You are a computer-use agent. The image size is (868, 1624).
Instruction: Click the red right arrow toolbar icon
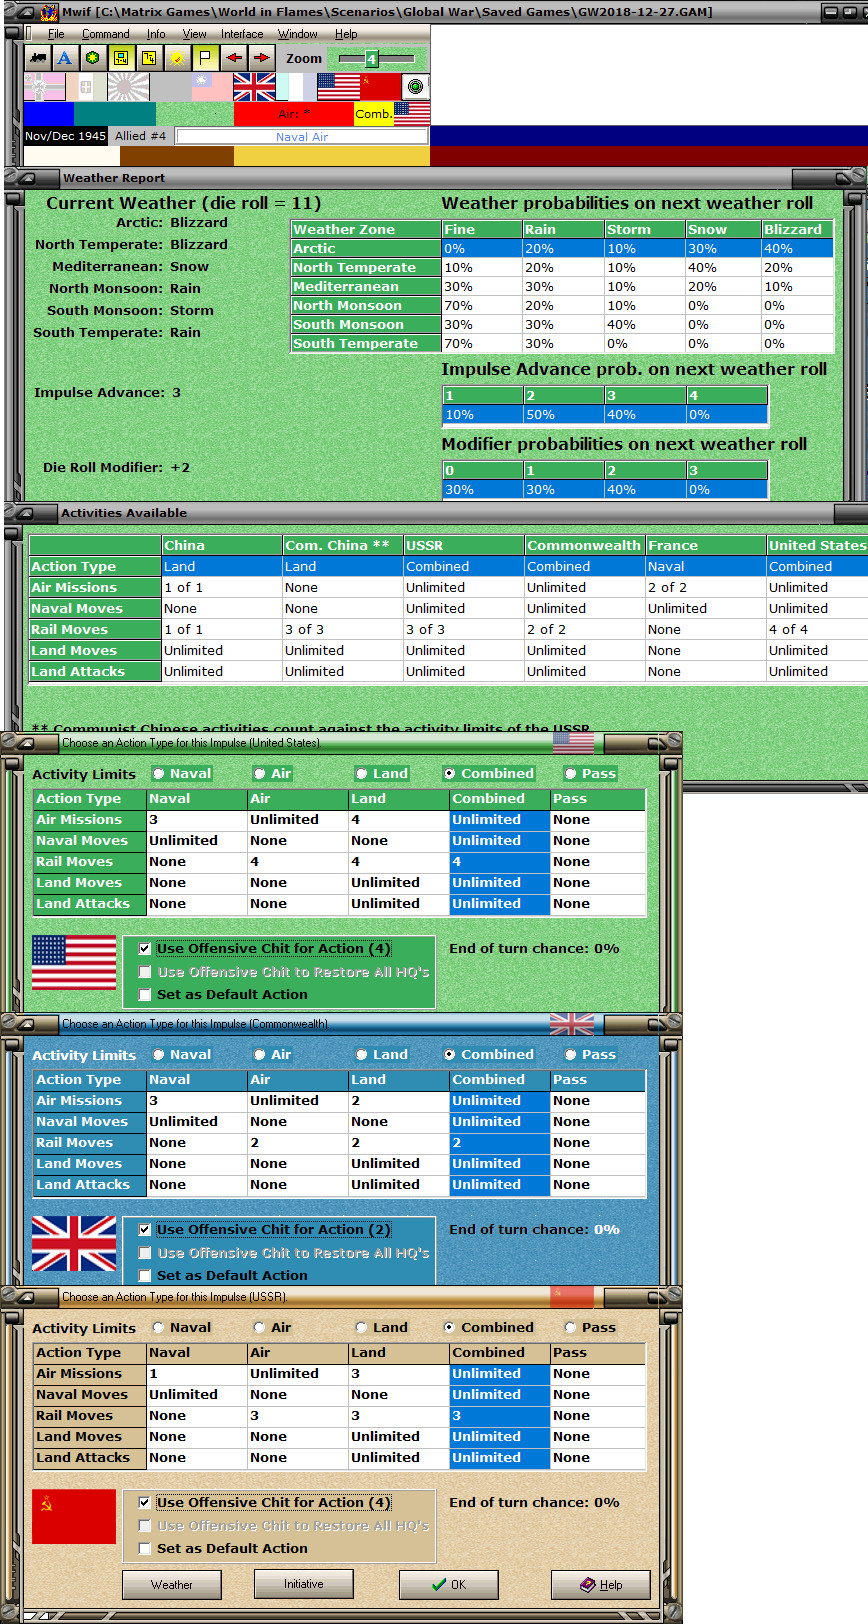(x=261, y=58)
